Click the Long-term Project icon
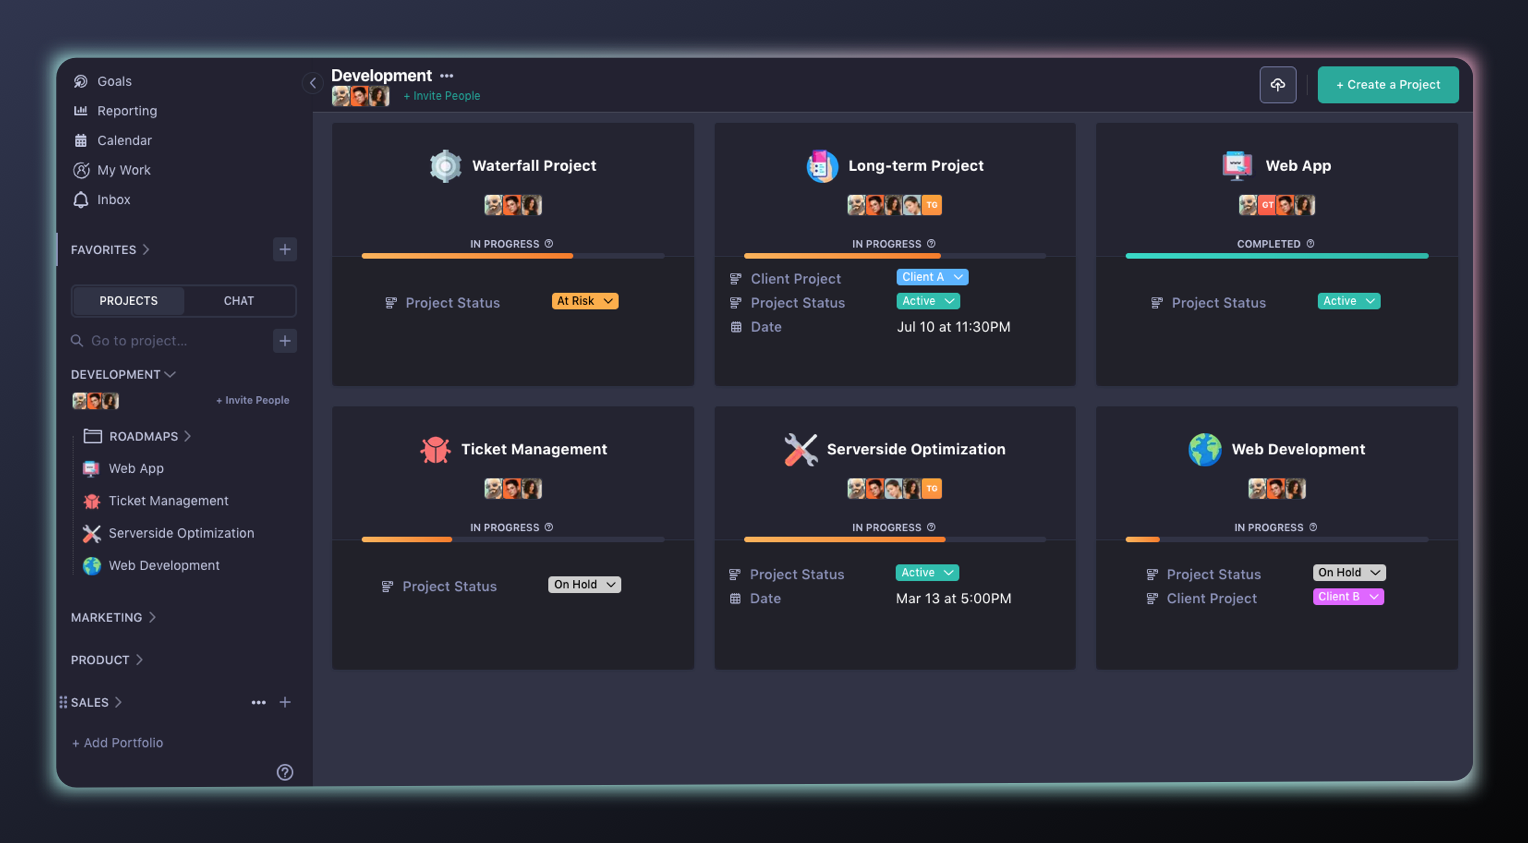This screenshot has height=843, width=1528. 822,166
